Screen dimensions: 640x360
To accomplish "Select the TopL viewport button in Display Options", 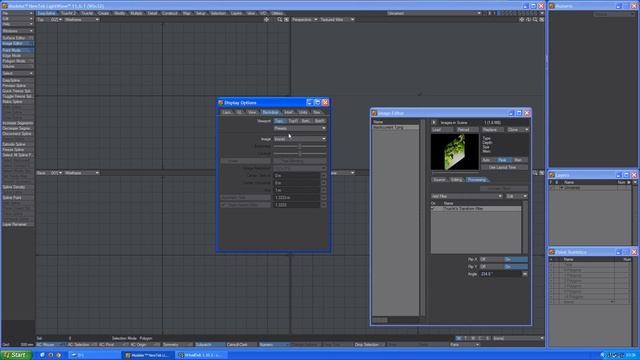I will point(280,121).
